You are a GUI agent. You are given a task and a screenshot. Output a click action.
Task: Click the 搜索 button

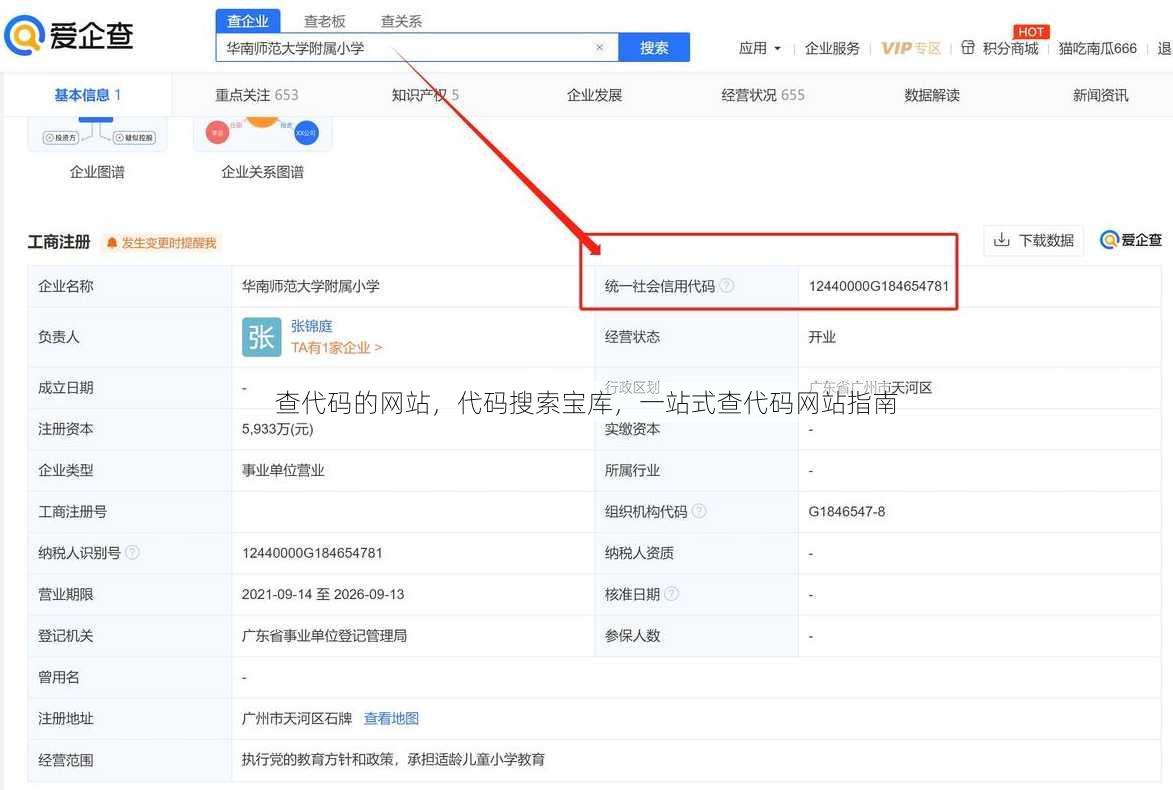[x=654, y=48]
